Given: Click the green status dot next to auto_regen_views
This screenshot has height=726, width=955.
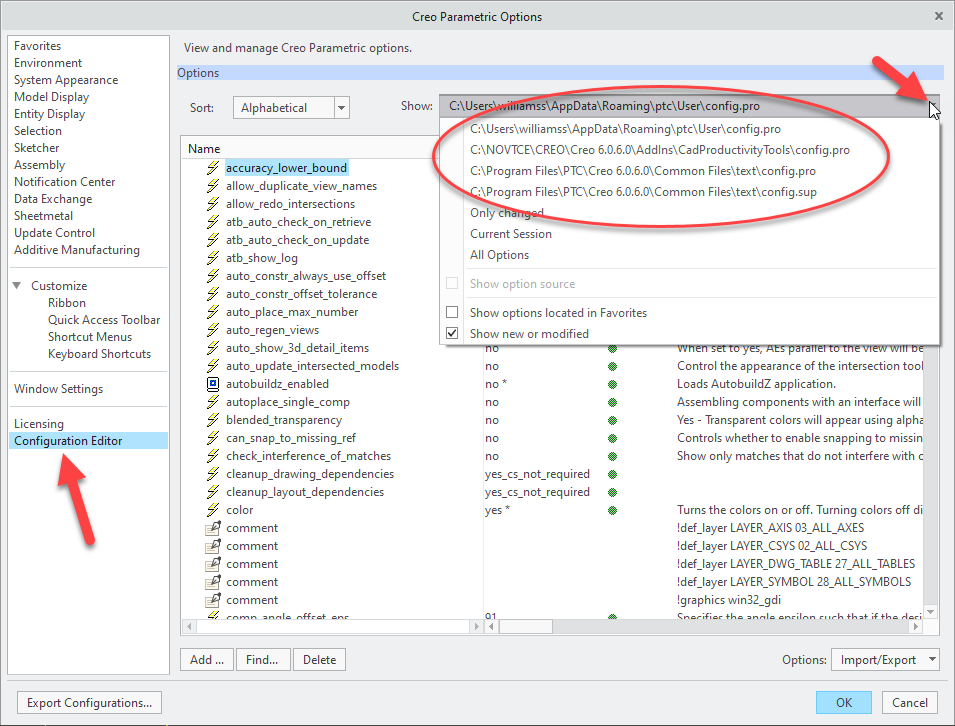Looking at the screenshot, I should pos(610,329).
